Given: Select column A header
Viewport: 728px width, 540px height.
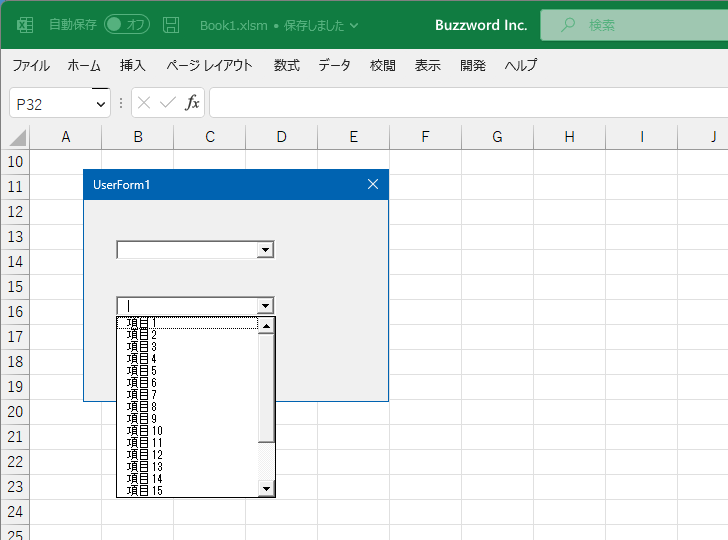Looking at the screenshot, I should click(65, 137).
